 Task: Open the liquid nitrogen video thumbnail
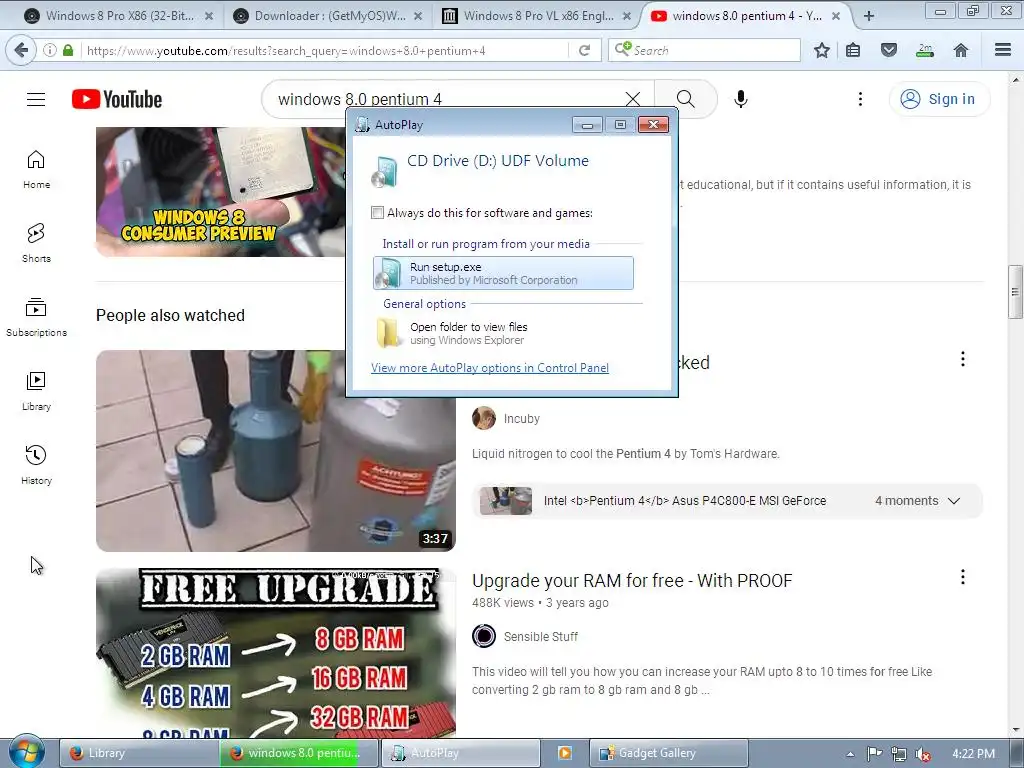click(276, 451)
